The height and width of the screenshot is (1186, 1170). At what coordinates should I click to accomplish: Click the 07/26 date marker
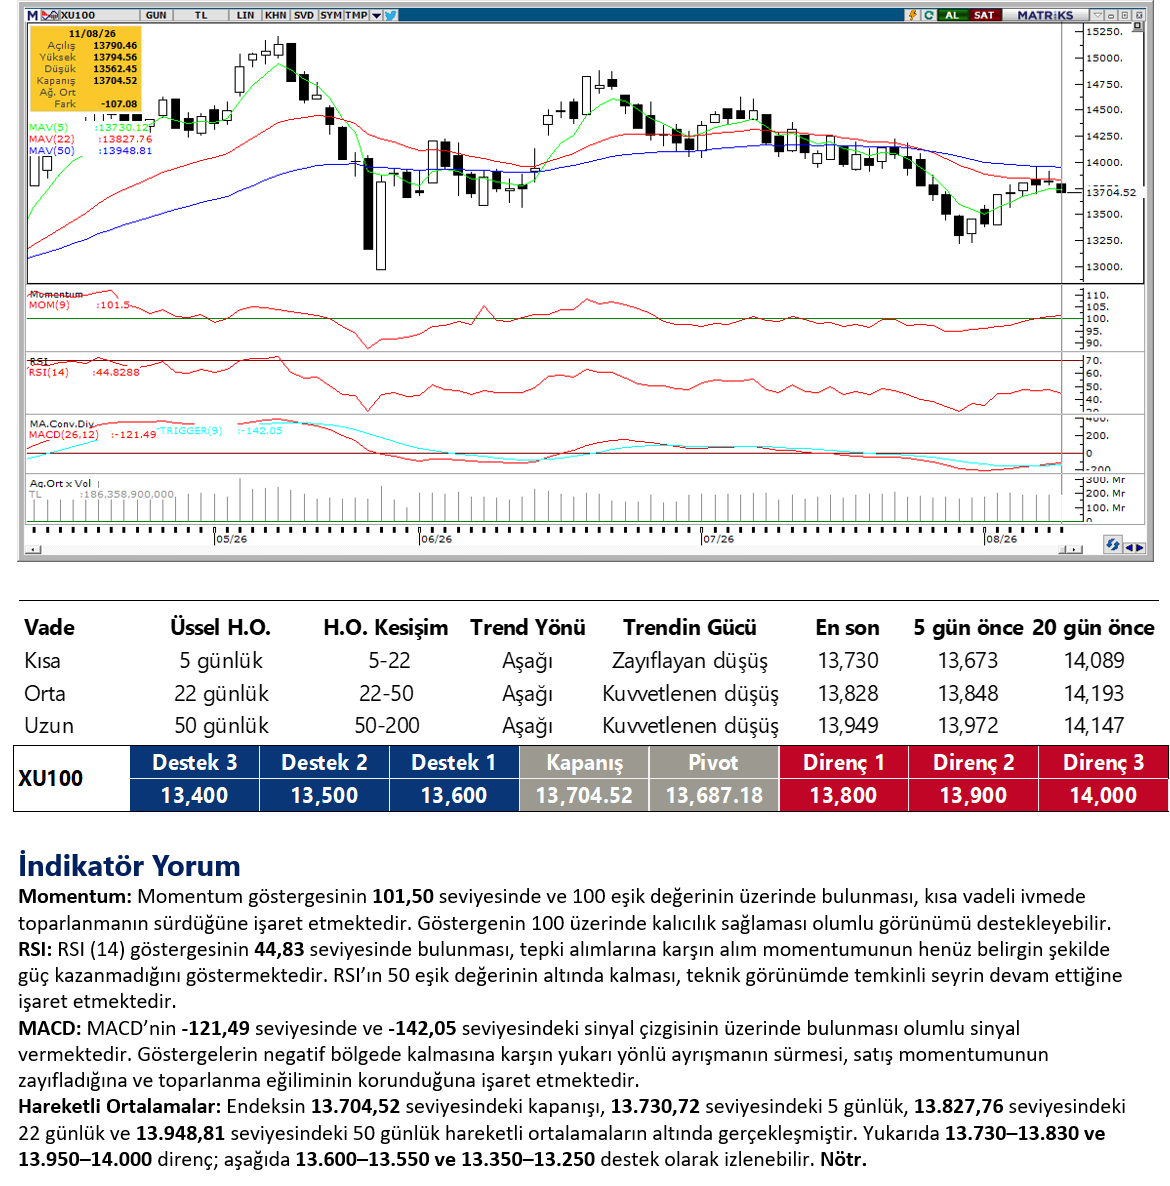718,539
